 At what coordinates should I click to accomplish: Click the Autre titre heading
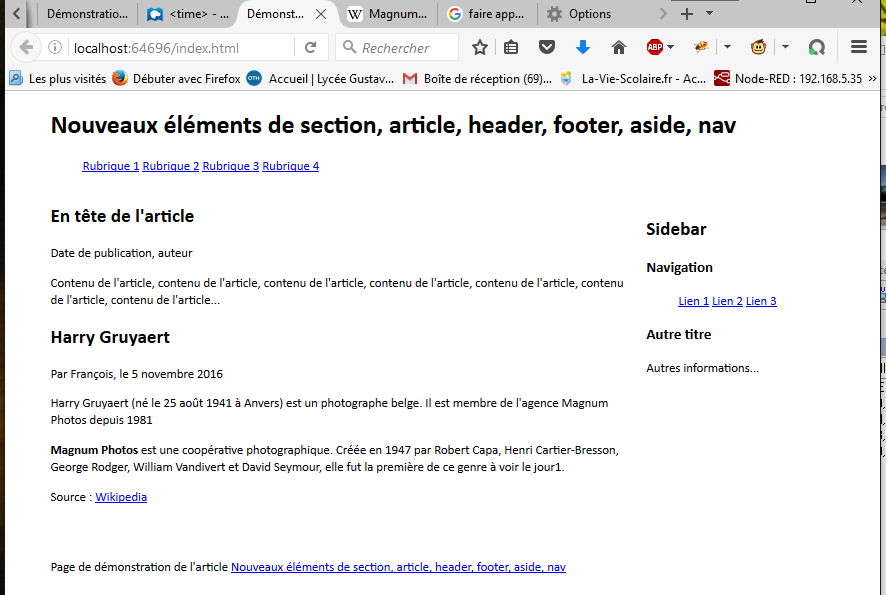[x=679, y=335]
